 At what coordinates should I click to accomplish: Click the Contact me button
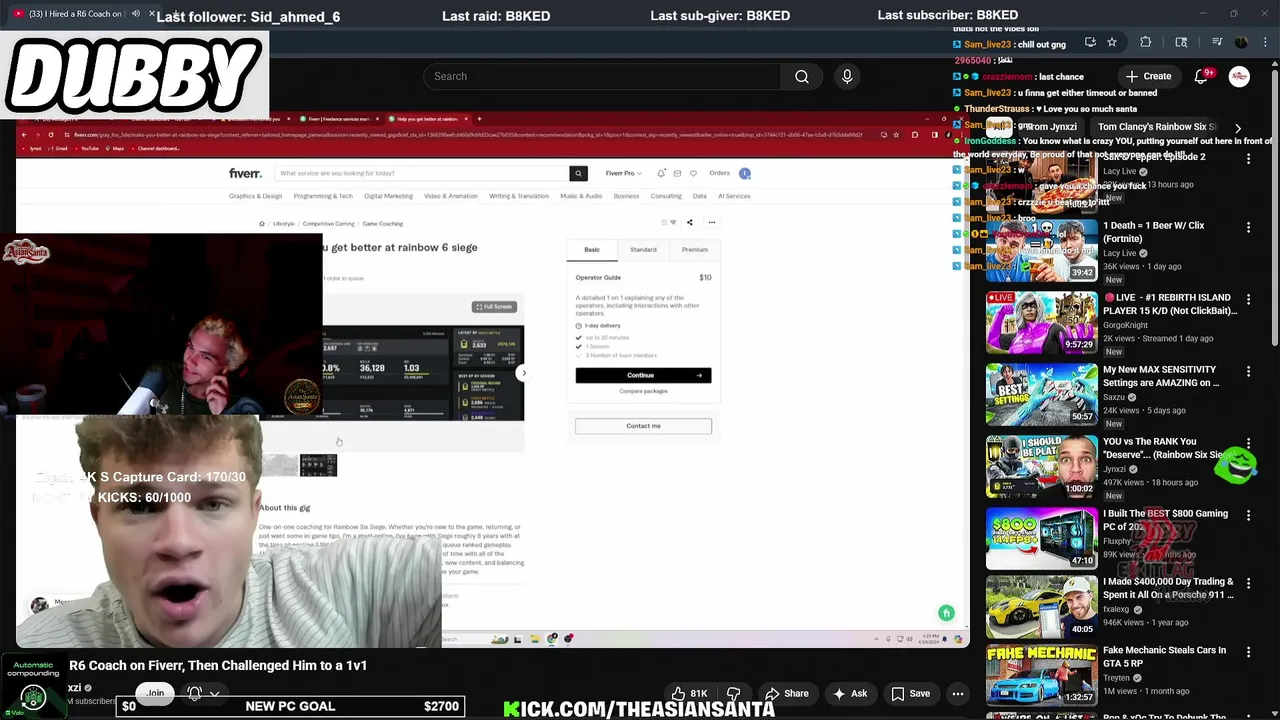tap(643, 426)
